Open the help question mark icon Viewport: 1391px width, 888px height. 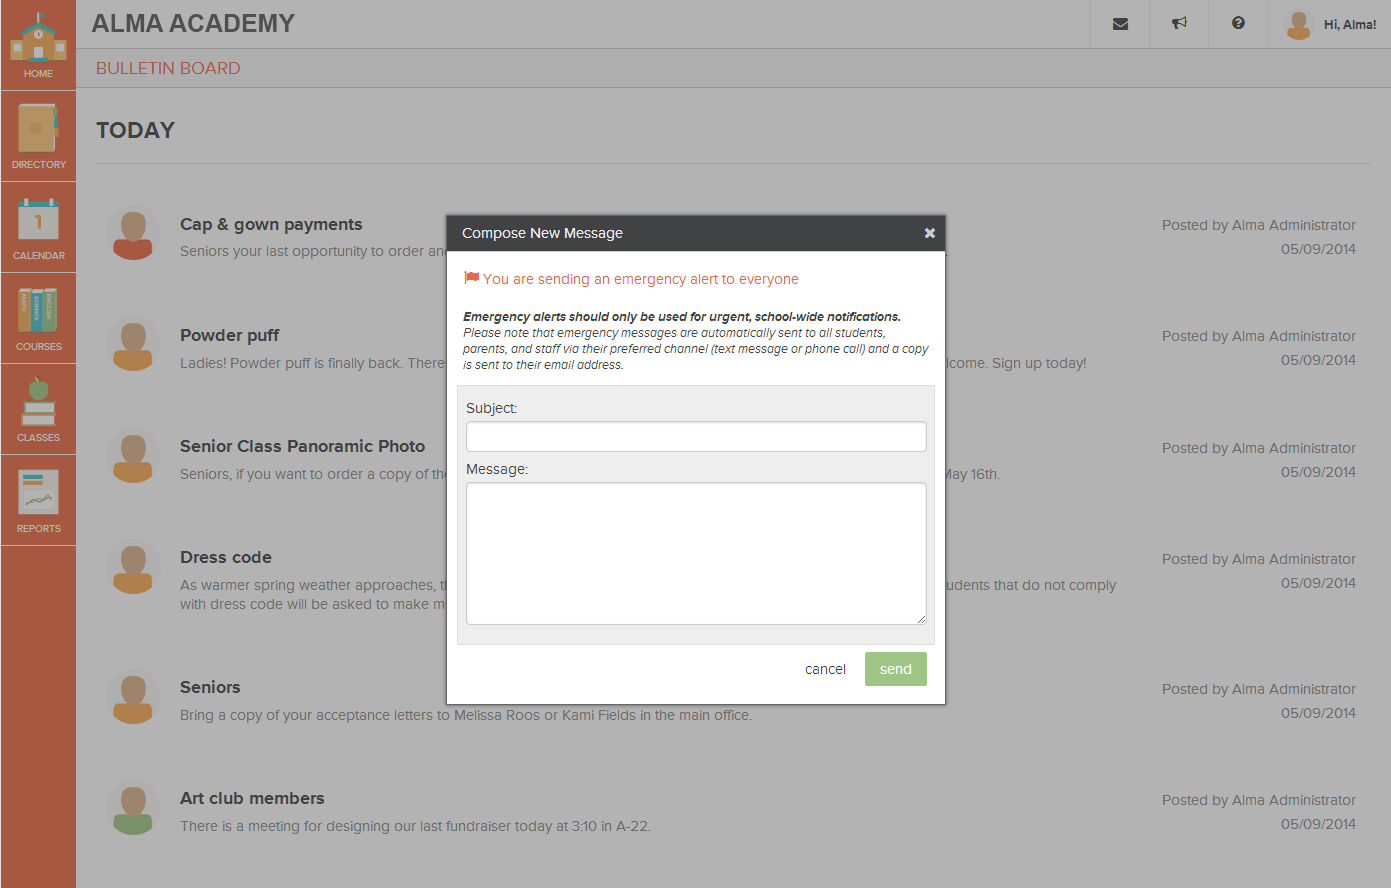tap(1238, 24)
